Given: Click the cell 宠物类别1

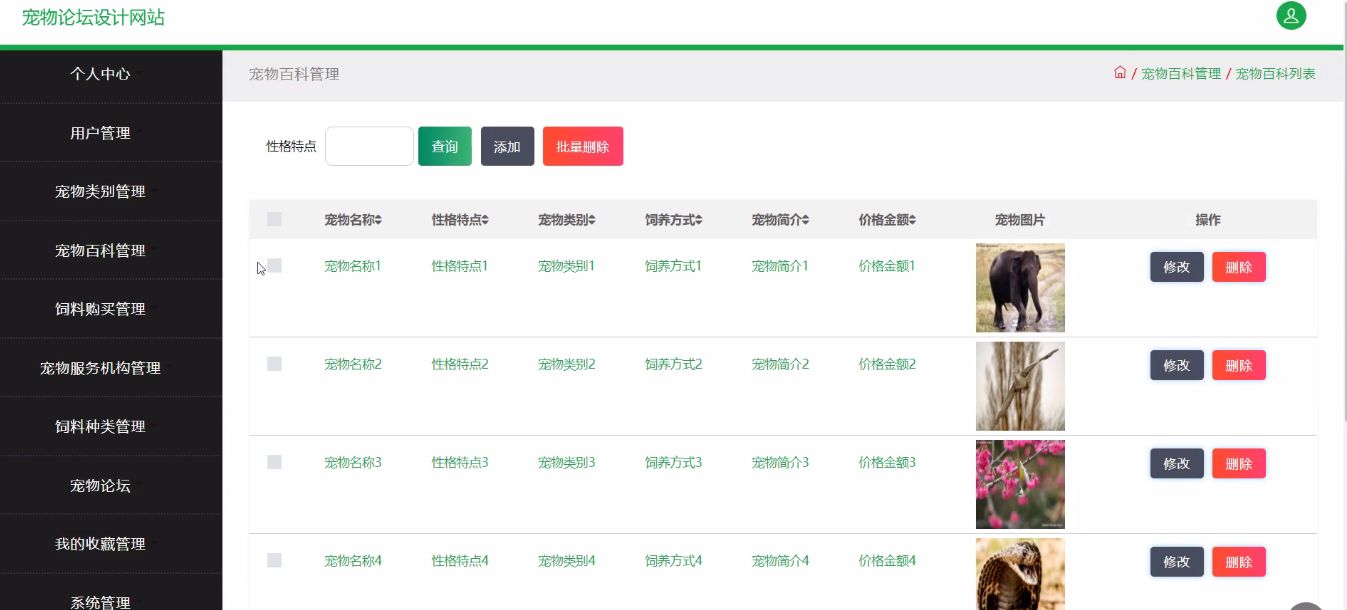Looking at the screenshot, I should (x=567, y=266).
